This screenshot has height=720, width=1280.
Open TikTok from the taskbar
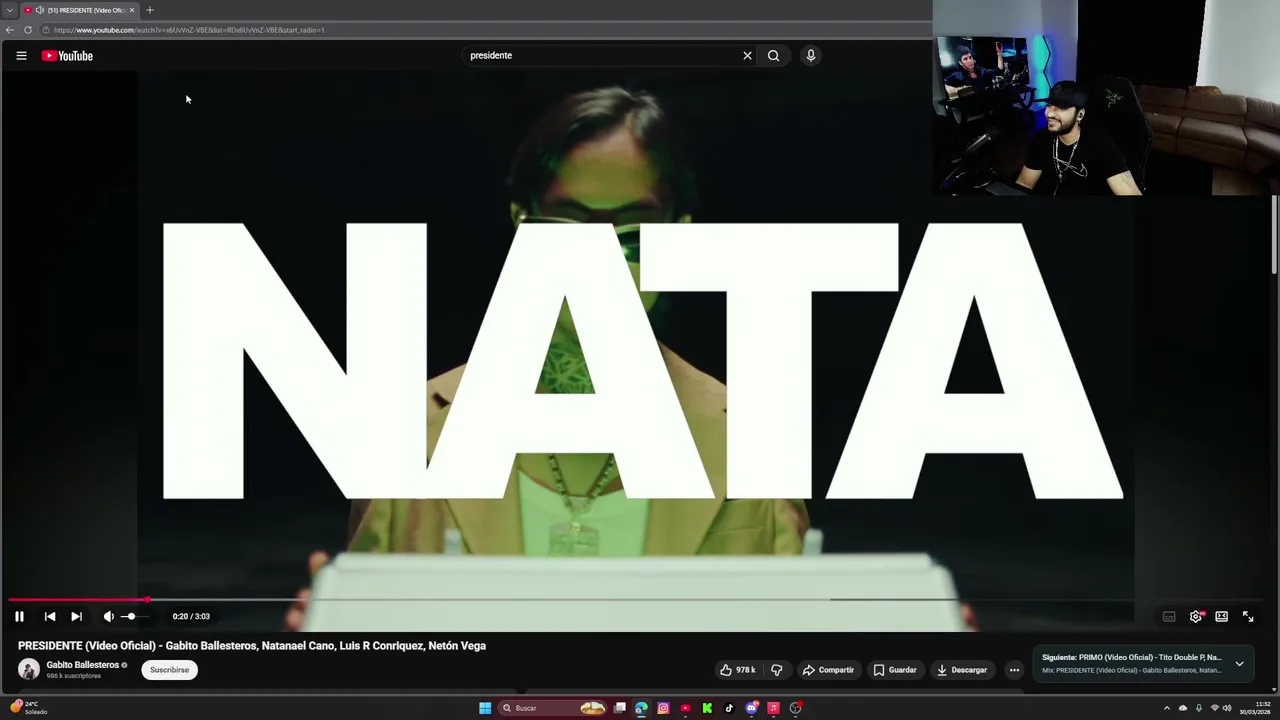[729, 708]
